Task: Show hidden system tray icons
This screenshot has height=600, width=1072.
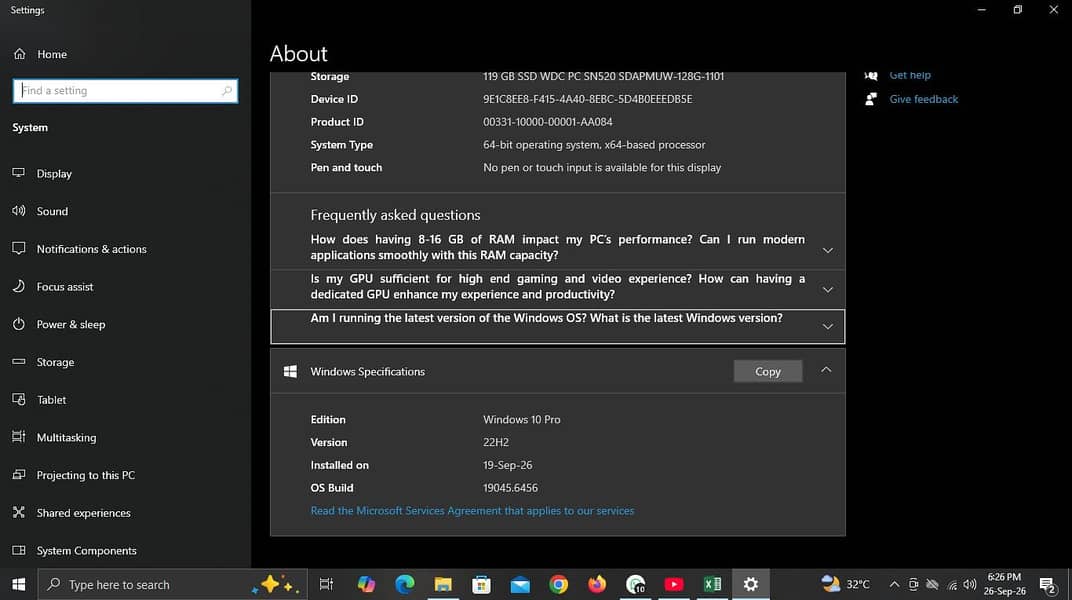Action: point(894,584)
